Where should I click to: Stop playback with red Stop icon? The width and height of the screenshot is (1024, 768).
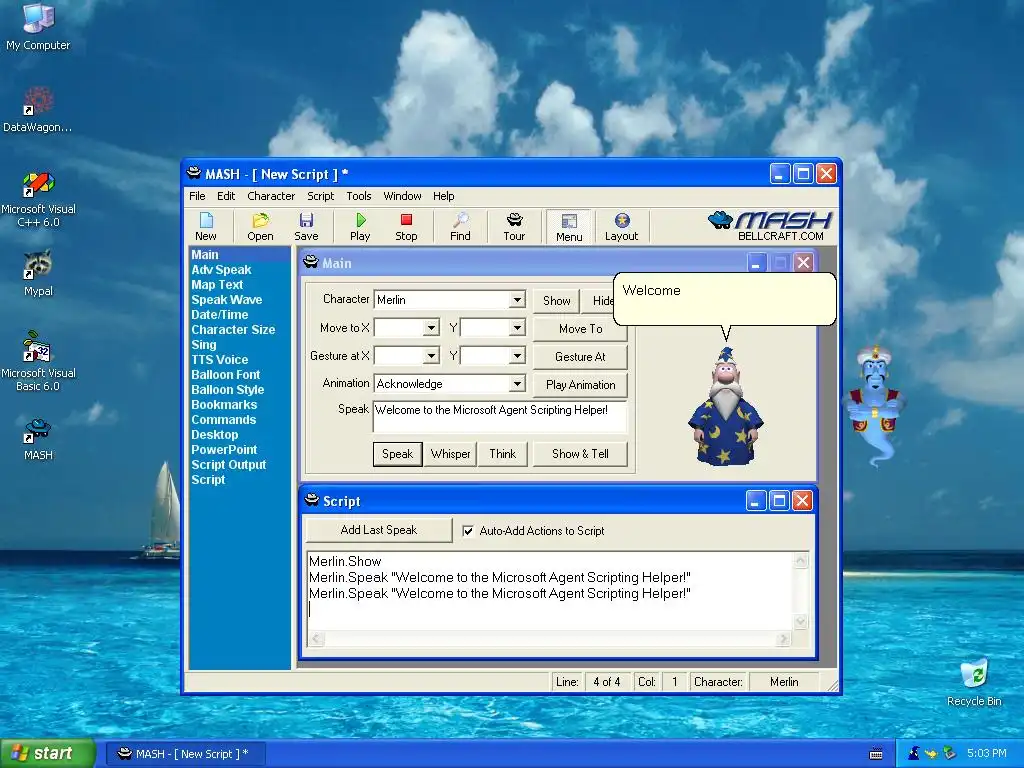tap(406, 227)
